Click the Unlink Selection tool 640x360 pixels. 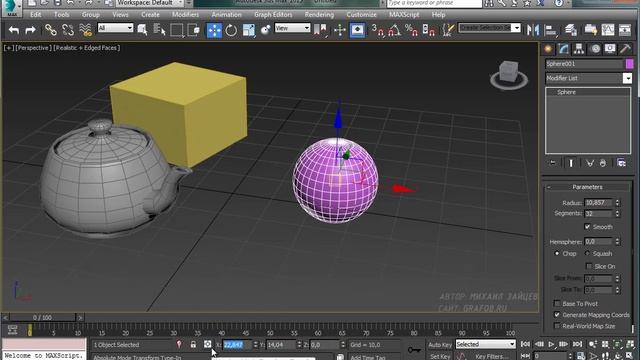pyautogui.click(x=68, y=30)
